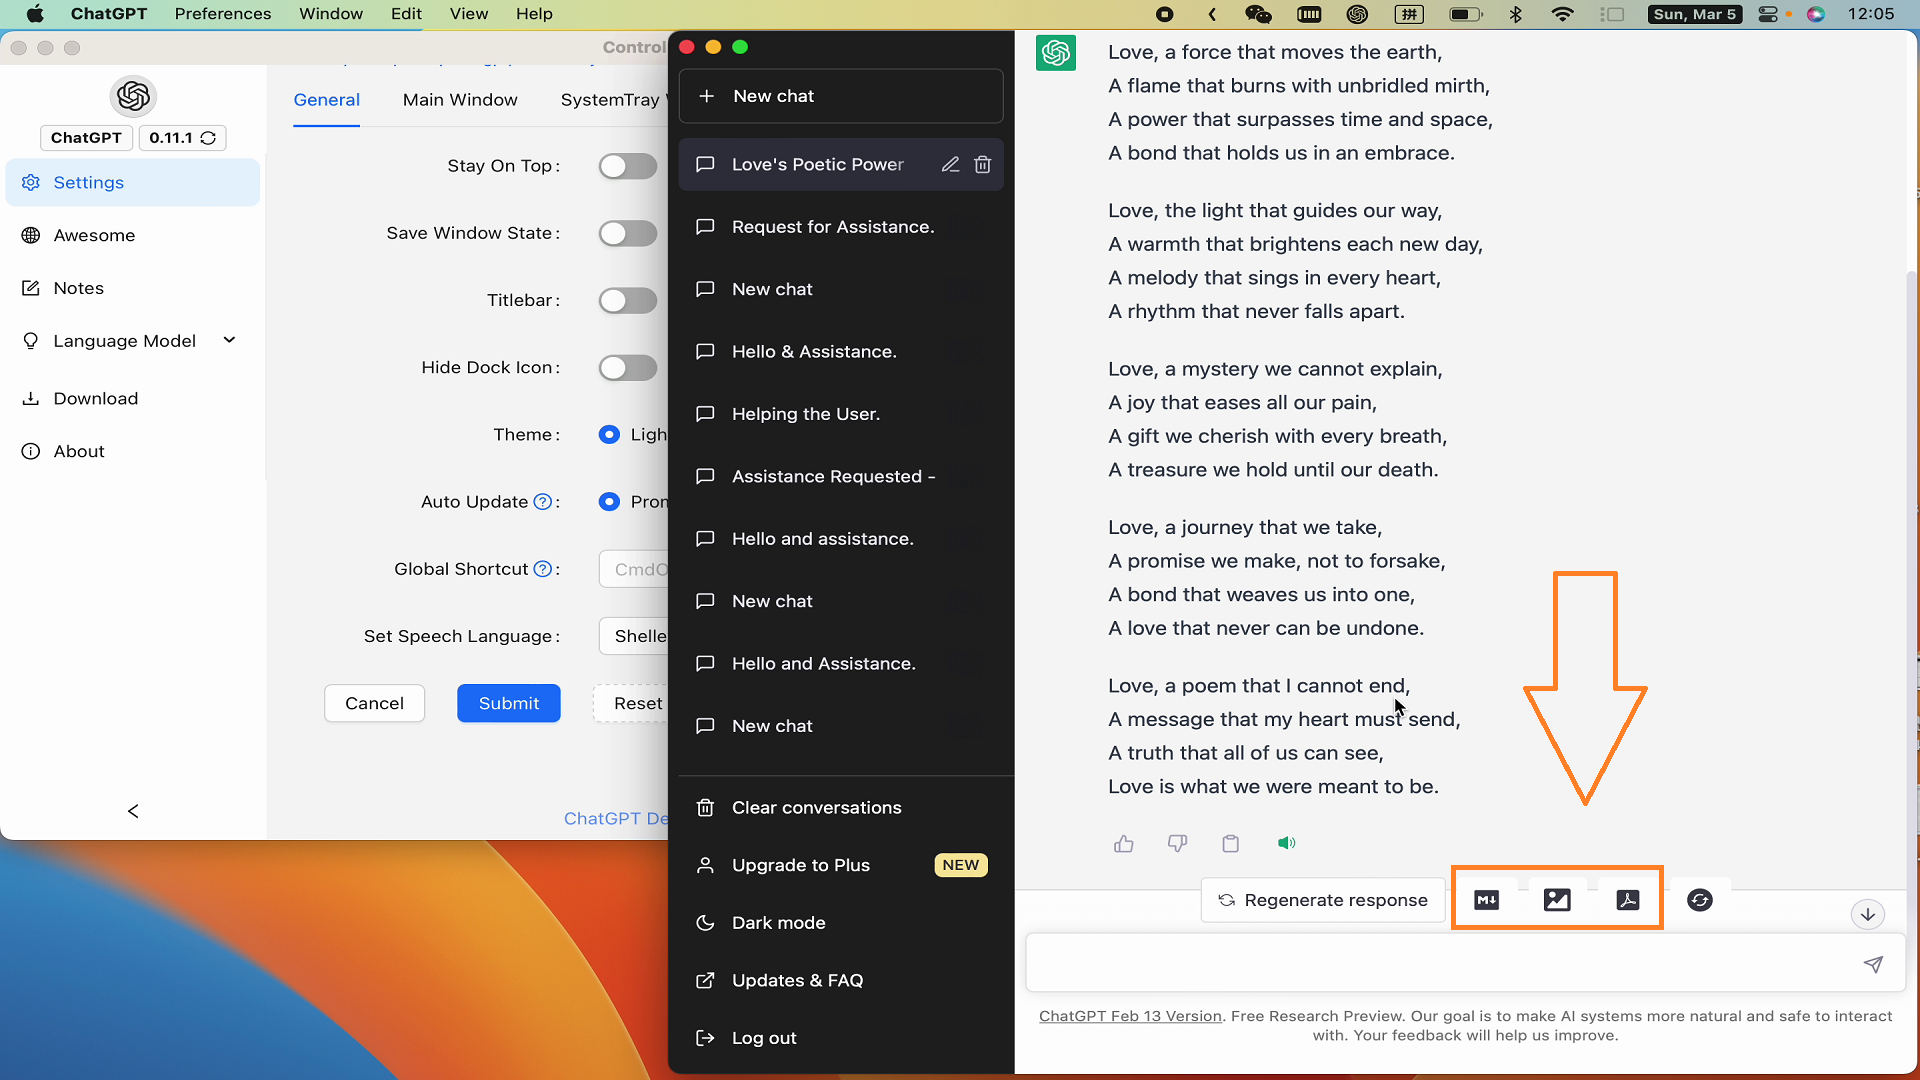Switch to the Main Window tab
The height and width of the screenshot is (1080, 1920).
460,100
